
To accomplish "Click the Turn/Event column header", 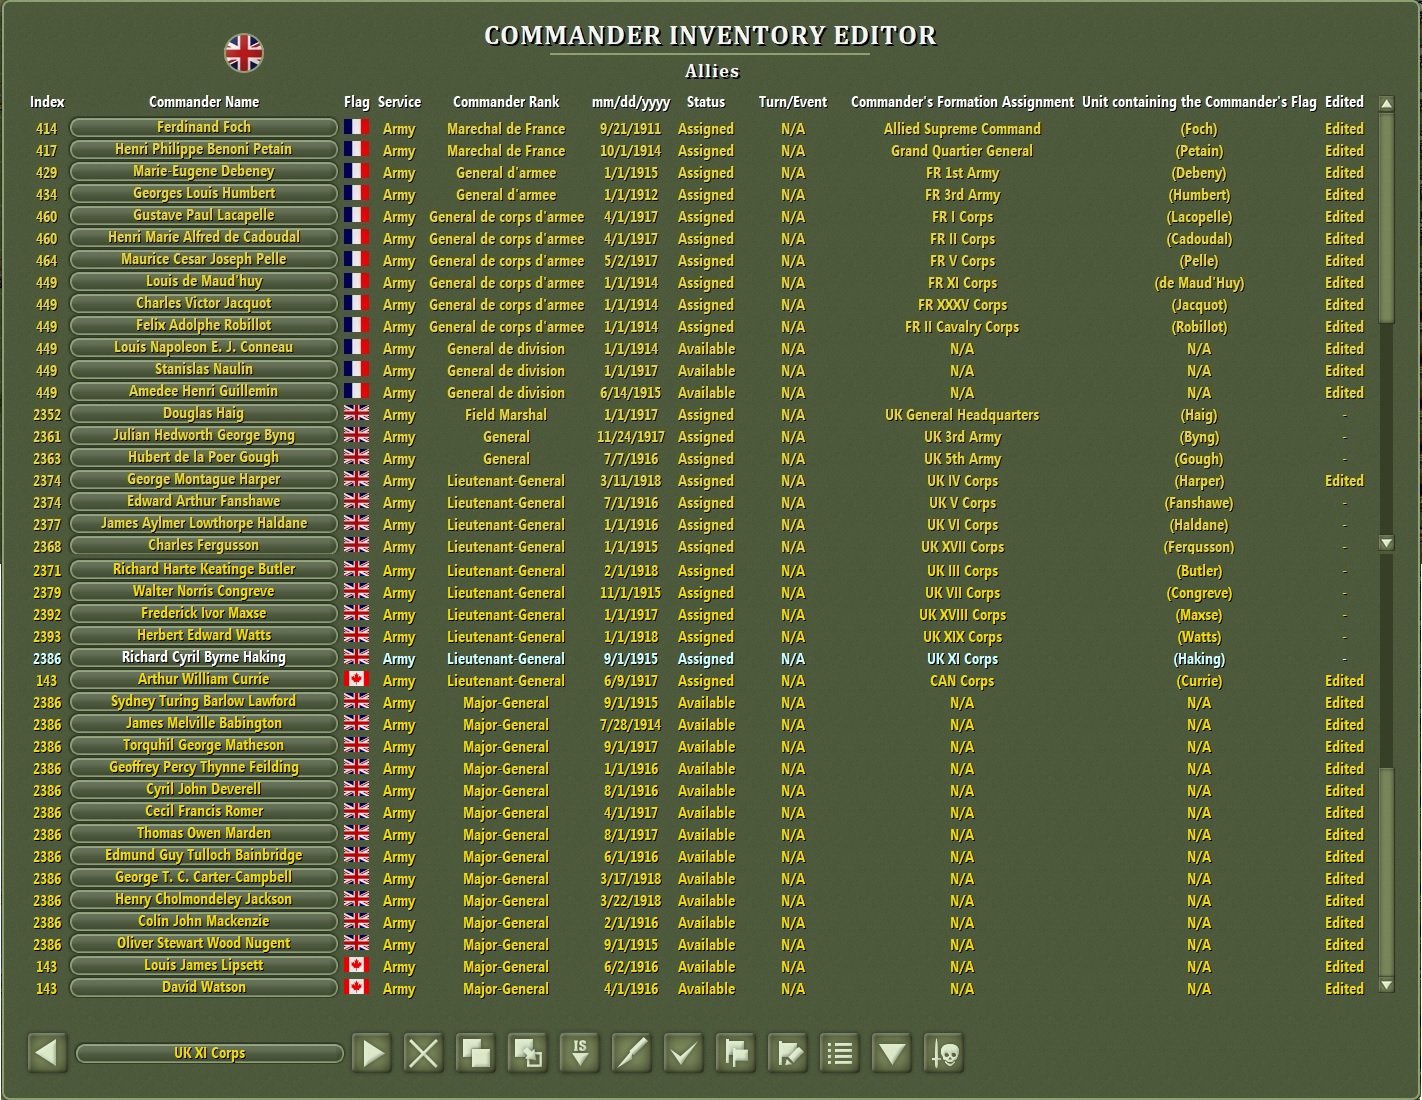I will (793, 102).
